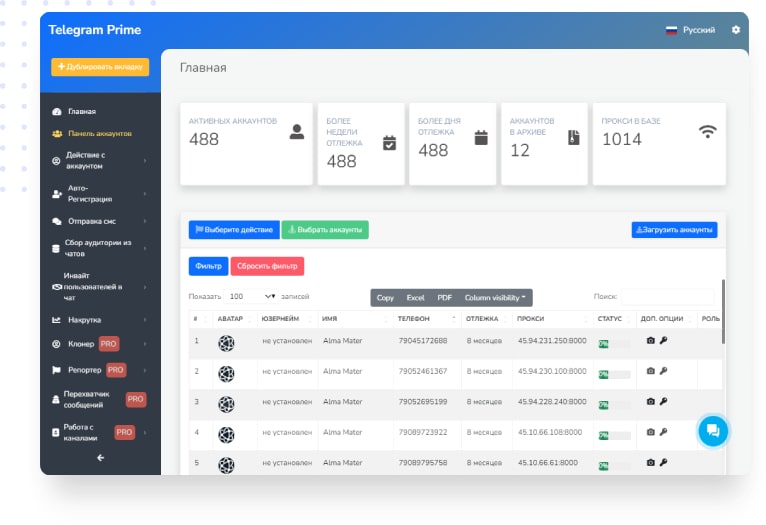The height and width of the screenshot is (525, 766).
Task: Click the user icon on active accounts card
Action: pos(296,132)
